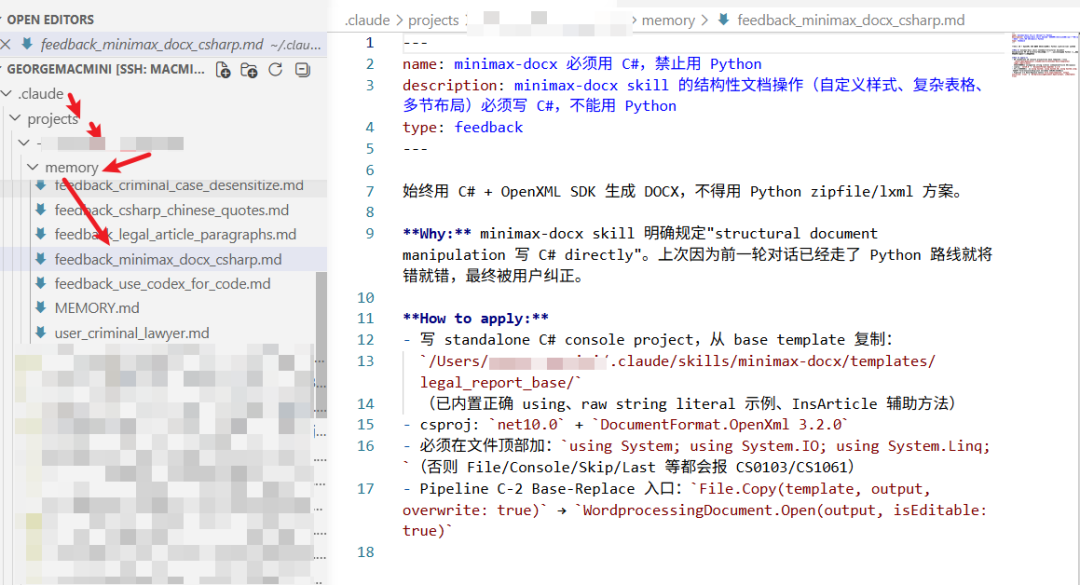
Task: Collapse the projects folder chevron
Action: tap(15, 119)
